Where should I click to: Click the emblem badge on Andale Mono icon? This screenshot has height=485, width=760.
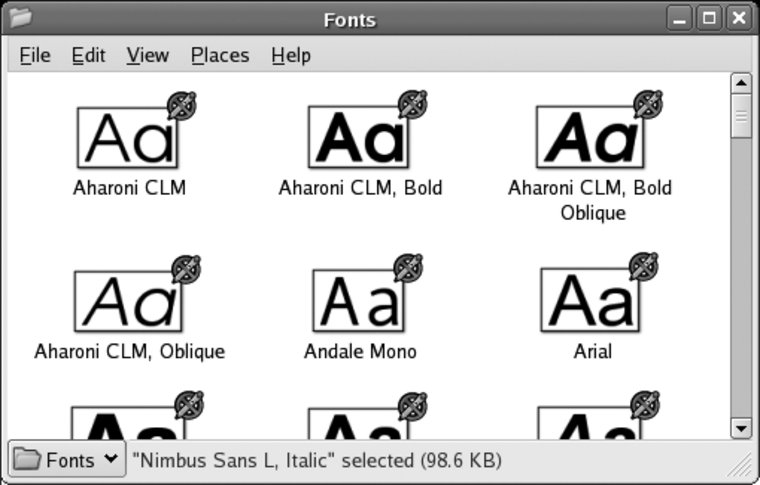pos(408,266)
